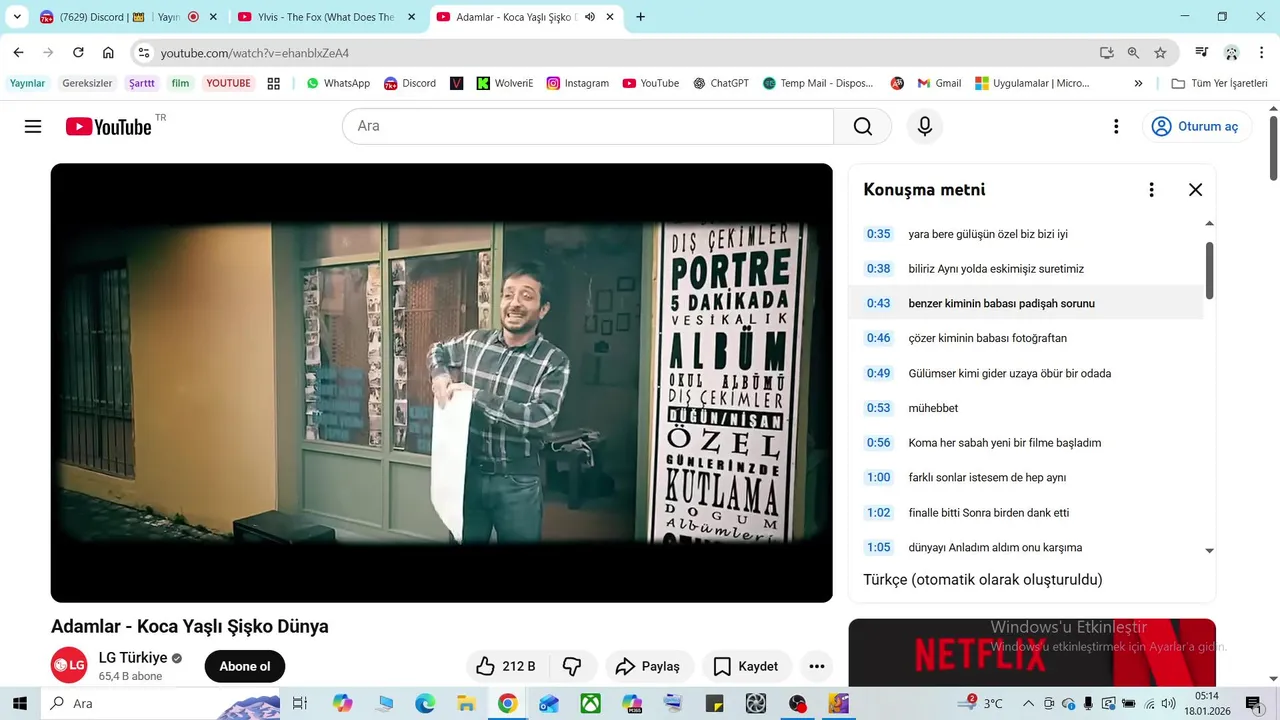Open media controls icon in Chrome toolbar
Screen dimensions: 1280x720
(x=1202, y=53)
